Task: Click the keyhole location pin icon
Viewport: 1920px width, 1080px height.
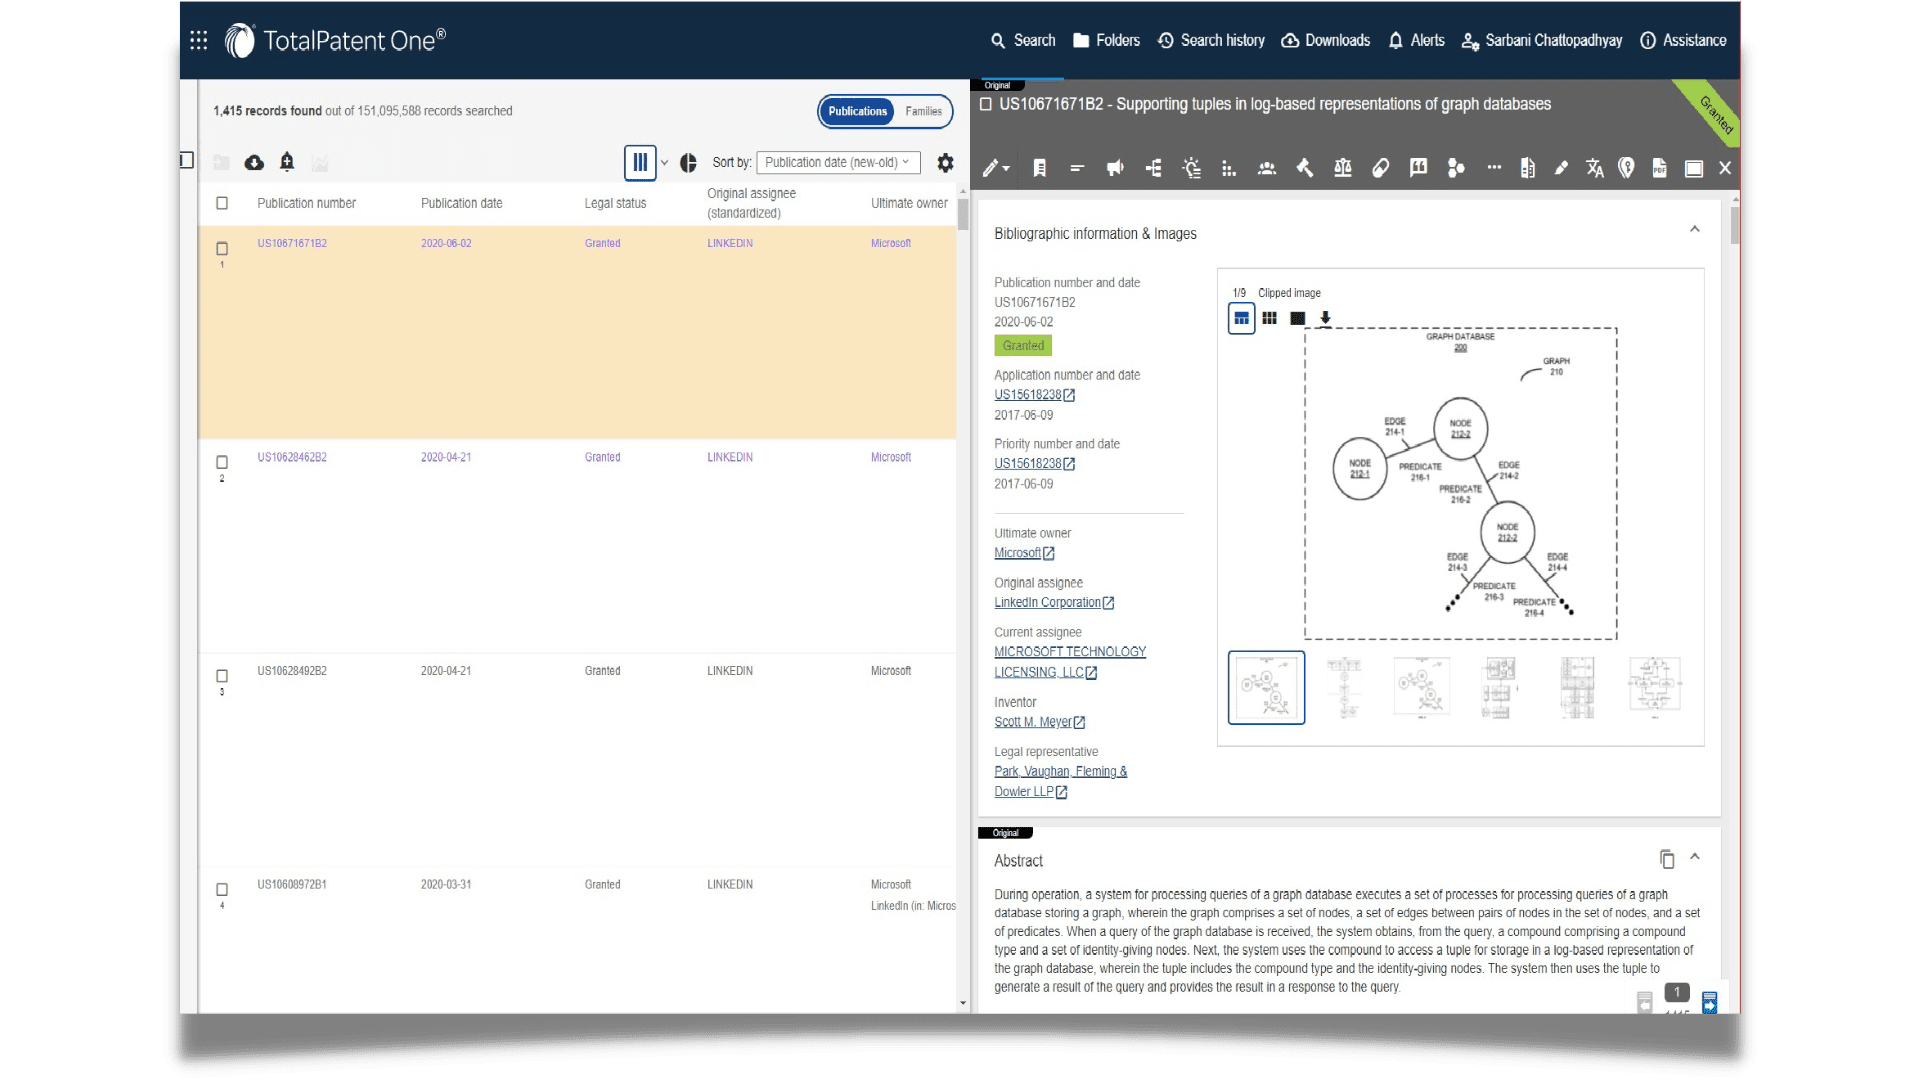Action: (x=1627, y=168)
